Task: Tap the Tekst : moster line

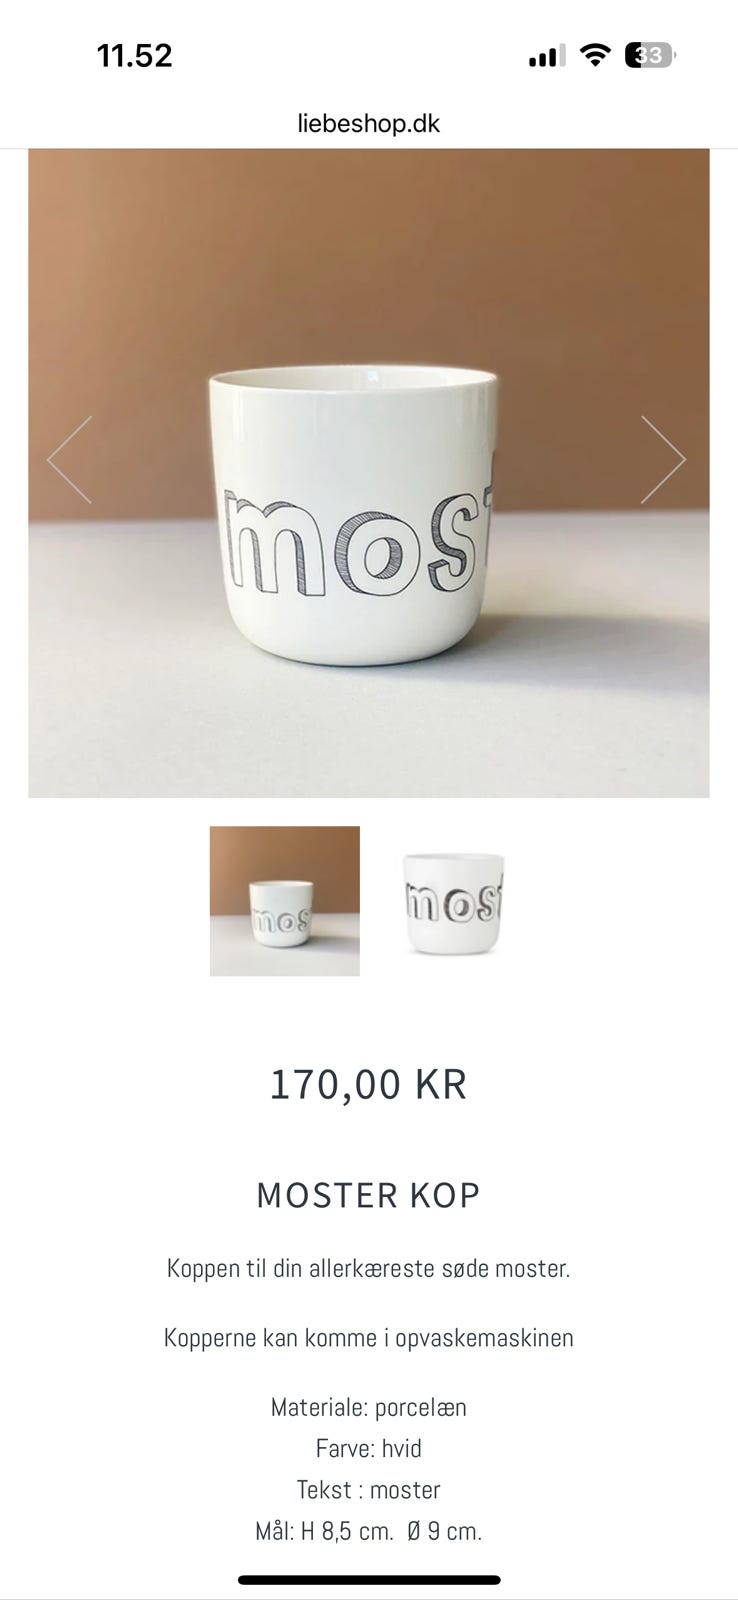Action: (x=369, y=1490)
